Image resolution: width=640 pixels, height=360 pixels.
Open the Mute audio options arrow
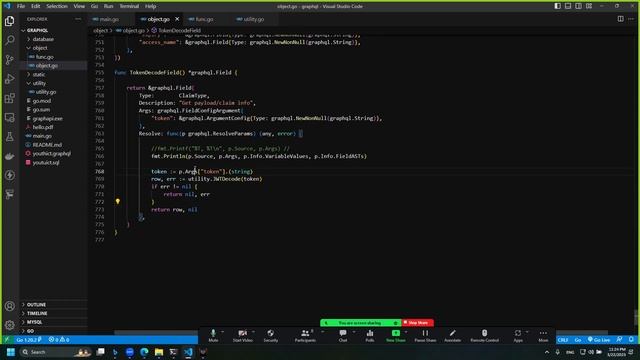[223, 332]
